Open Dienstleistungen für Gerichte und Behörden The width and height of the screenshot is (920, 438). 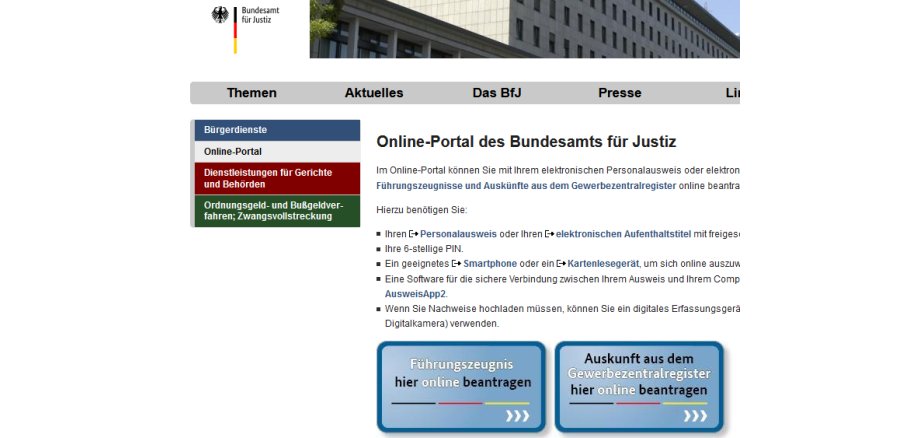pos(277,178)
